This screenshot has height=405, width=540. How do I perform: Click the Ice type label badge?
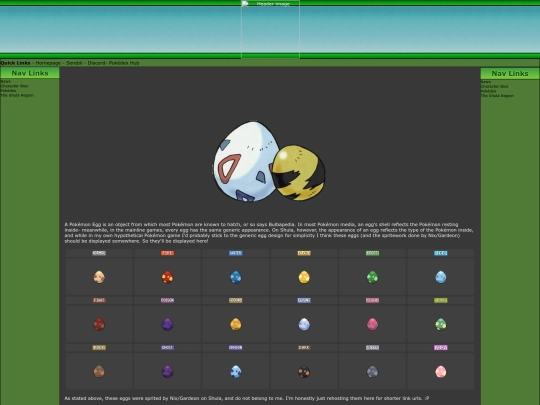pyautogui.click(x=440, y=253)
